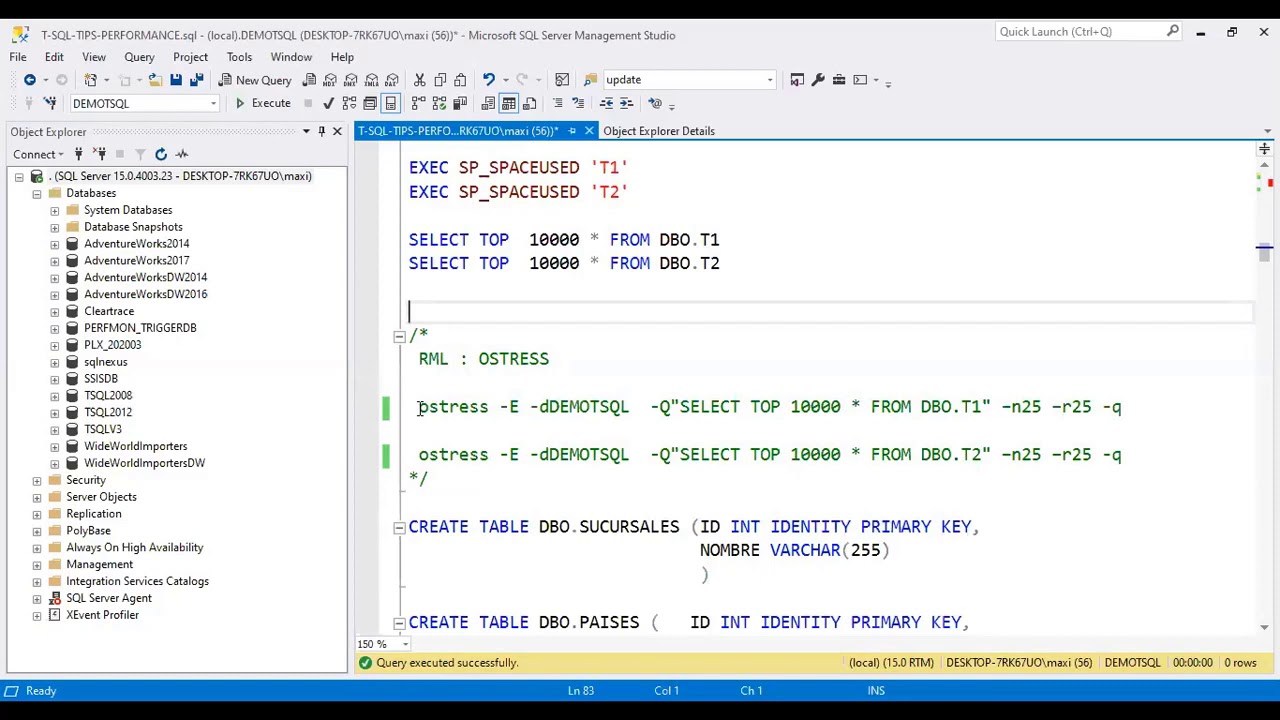This screenshot has height=720, width=1280.
Task: Switch output to Results to Text
Action: 488,103
